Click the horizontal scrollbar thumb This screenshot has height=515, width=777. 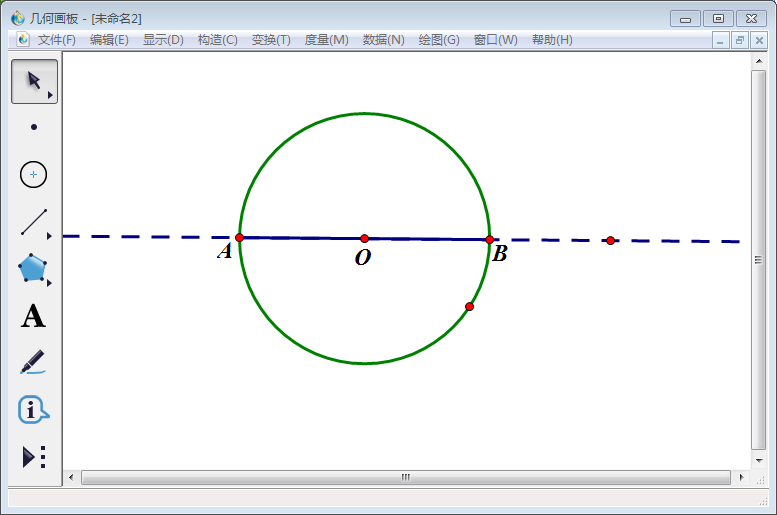click(x=405, y=478)
